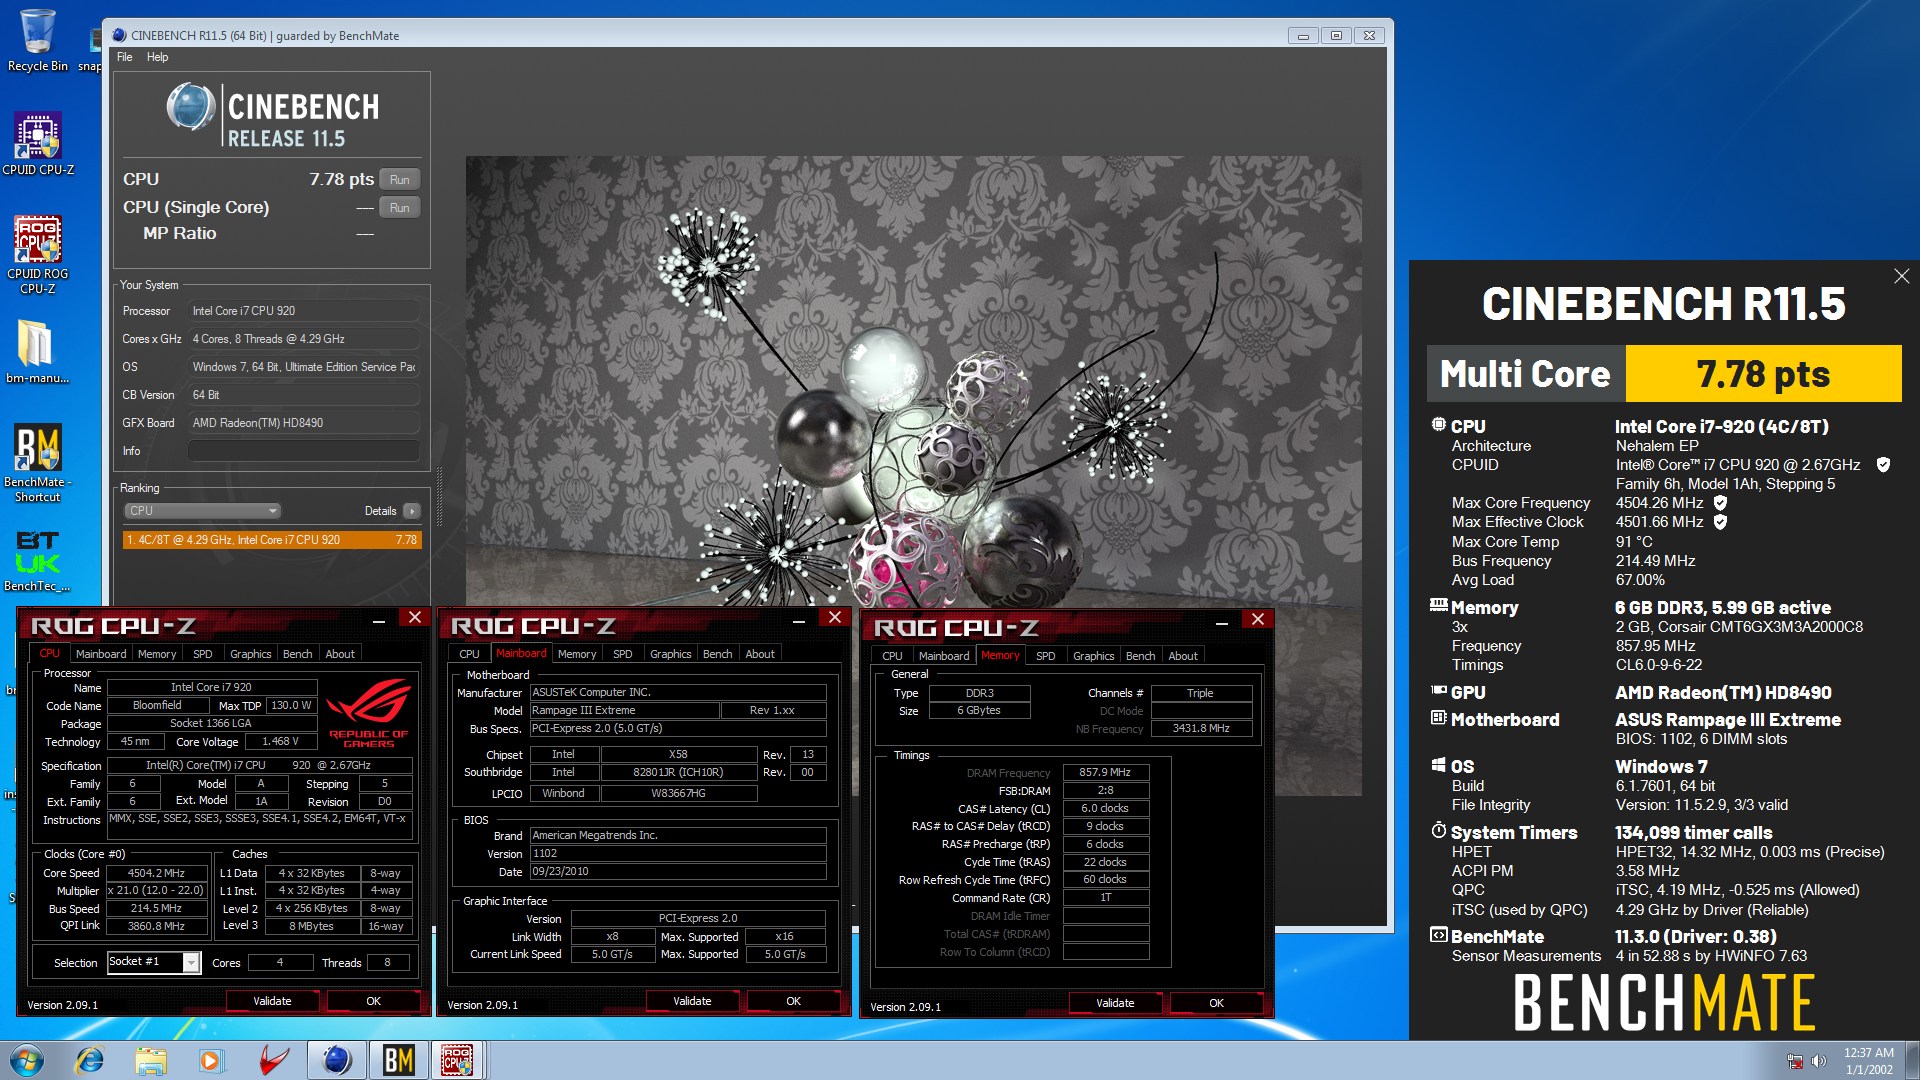Open CPUID ROG CPU-Z desktop shortcut

point(38,254)
